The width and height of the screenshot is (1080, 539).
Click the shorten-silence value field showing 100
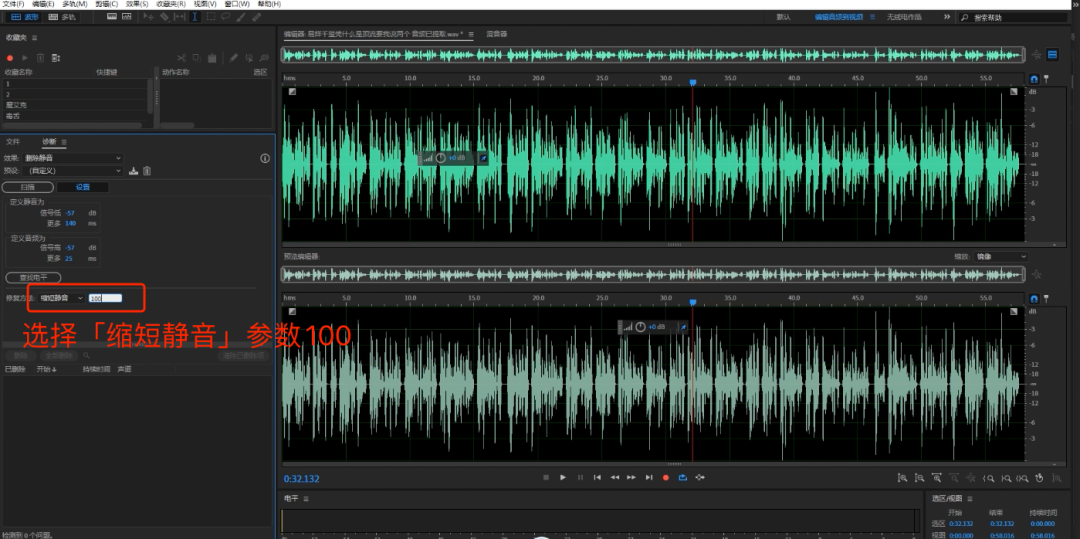tap(105, 298)
